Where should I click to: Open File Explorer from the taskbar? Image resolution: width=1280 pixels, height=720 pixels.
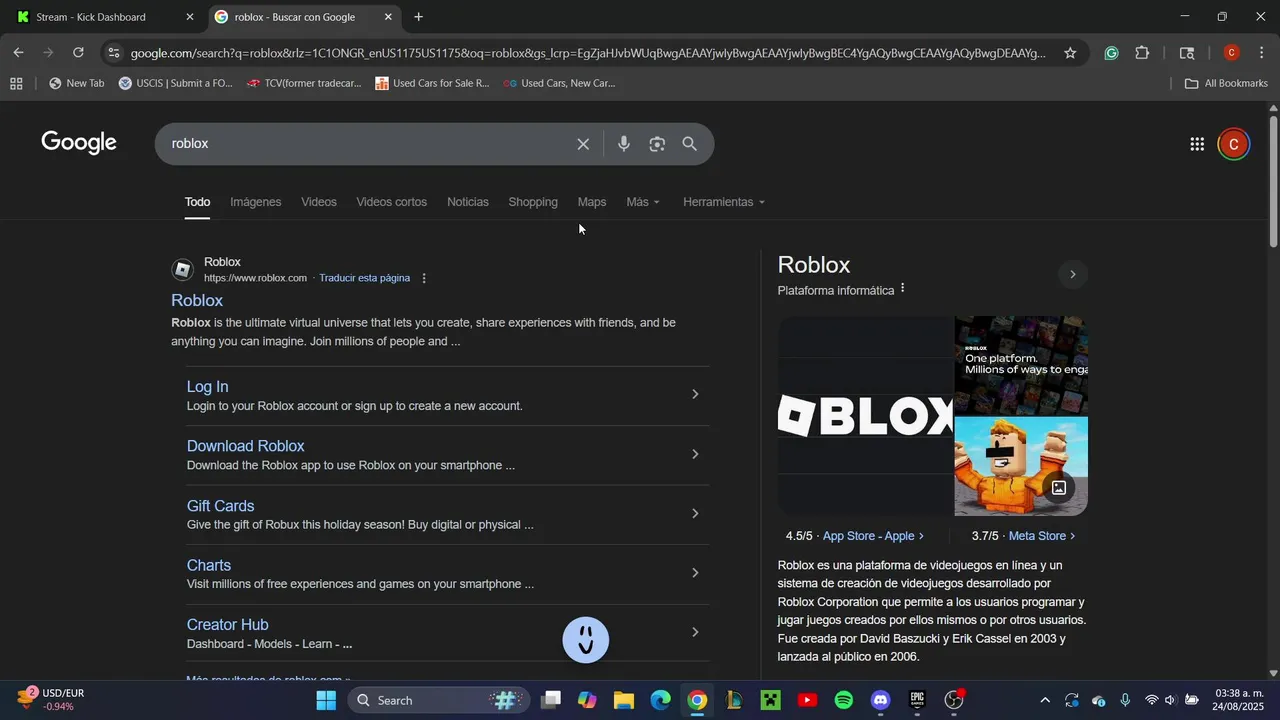click(624, 700)
